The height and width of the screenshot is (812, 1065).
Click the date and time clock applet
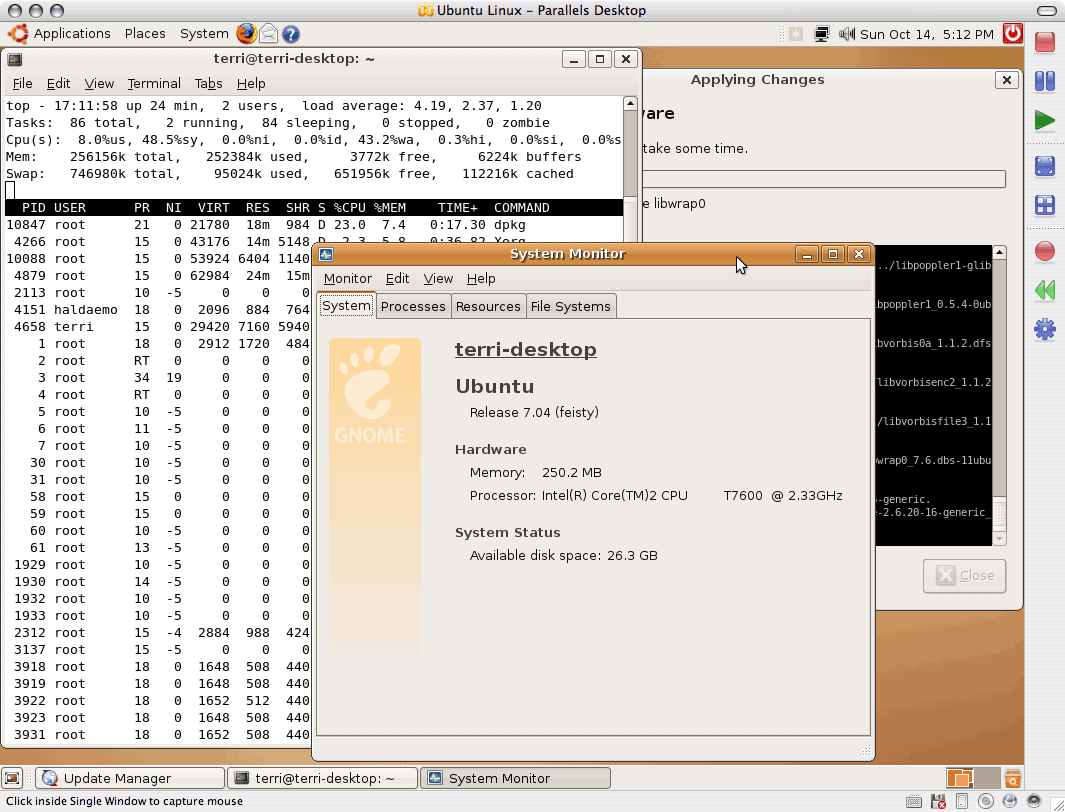(x=926, y=34)
